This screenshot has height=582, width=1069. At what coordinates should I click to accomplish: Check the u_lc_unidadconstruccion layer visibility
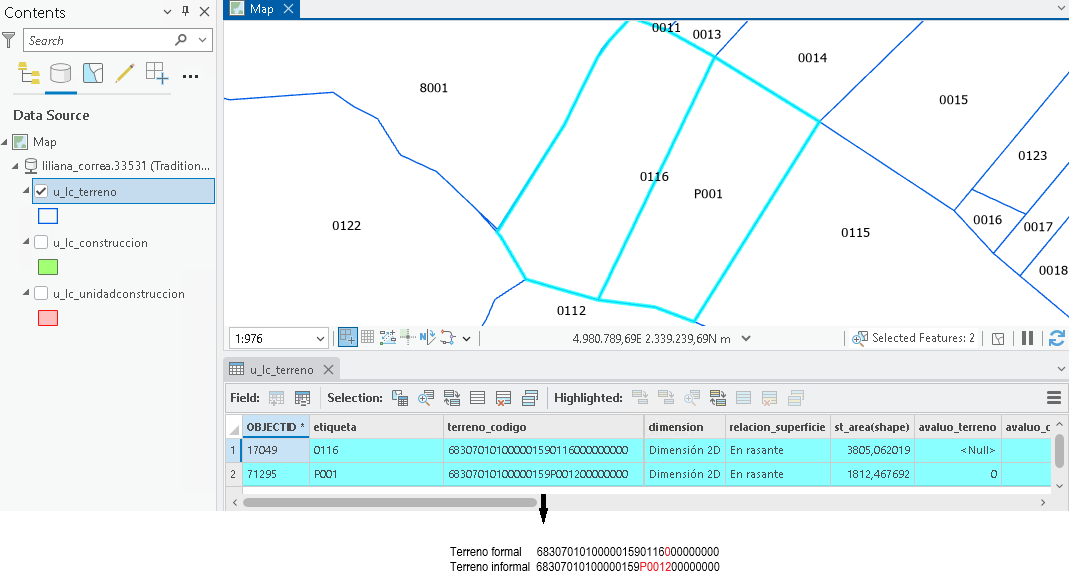tap(41, 294)
